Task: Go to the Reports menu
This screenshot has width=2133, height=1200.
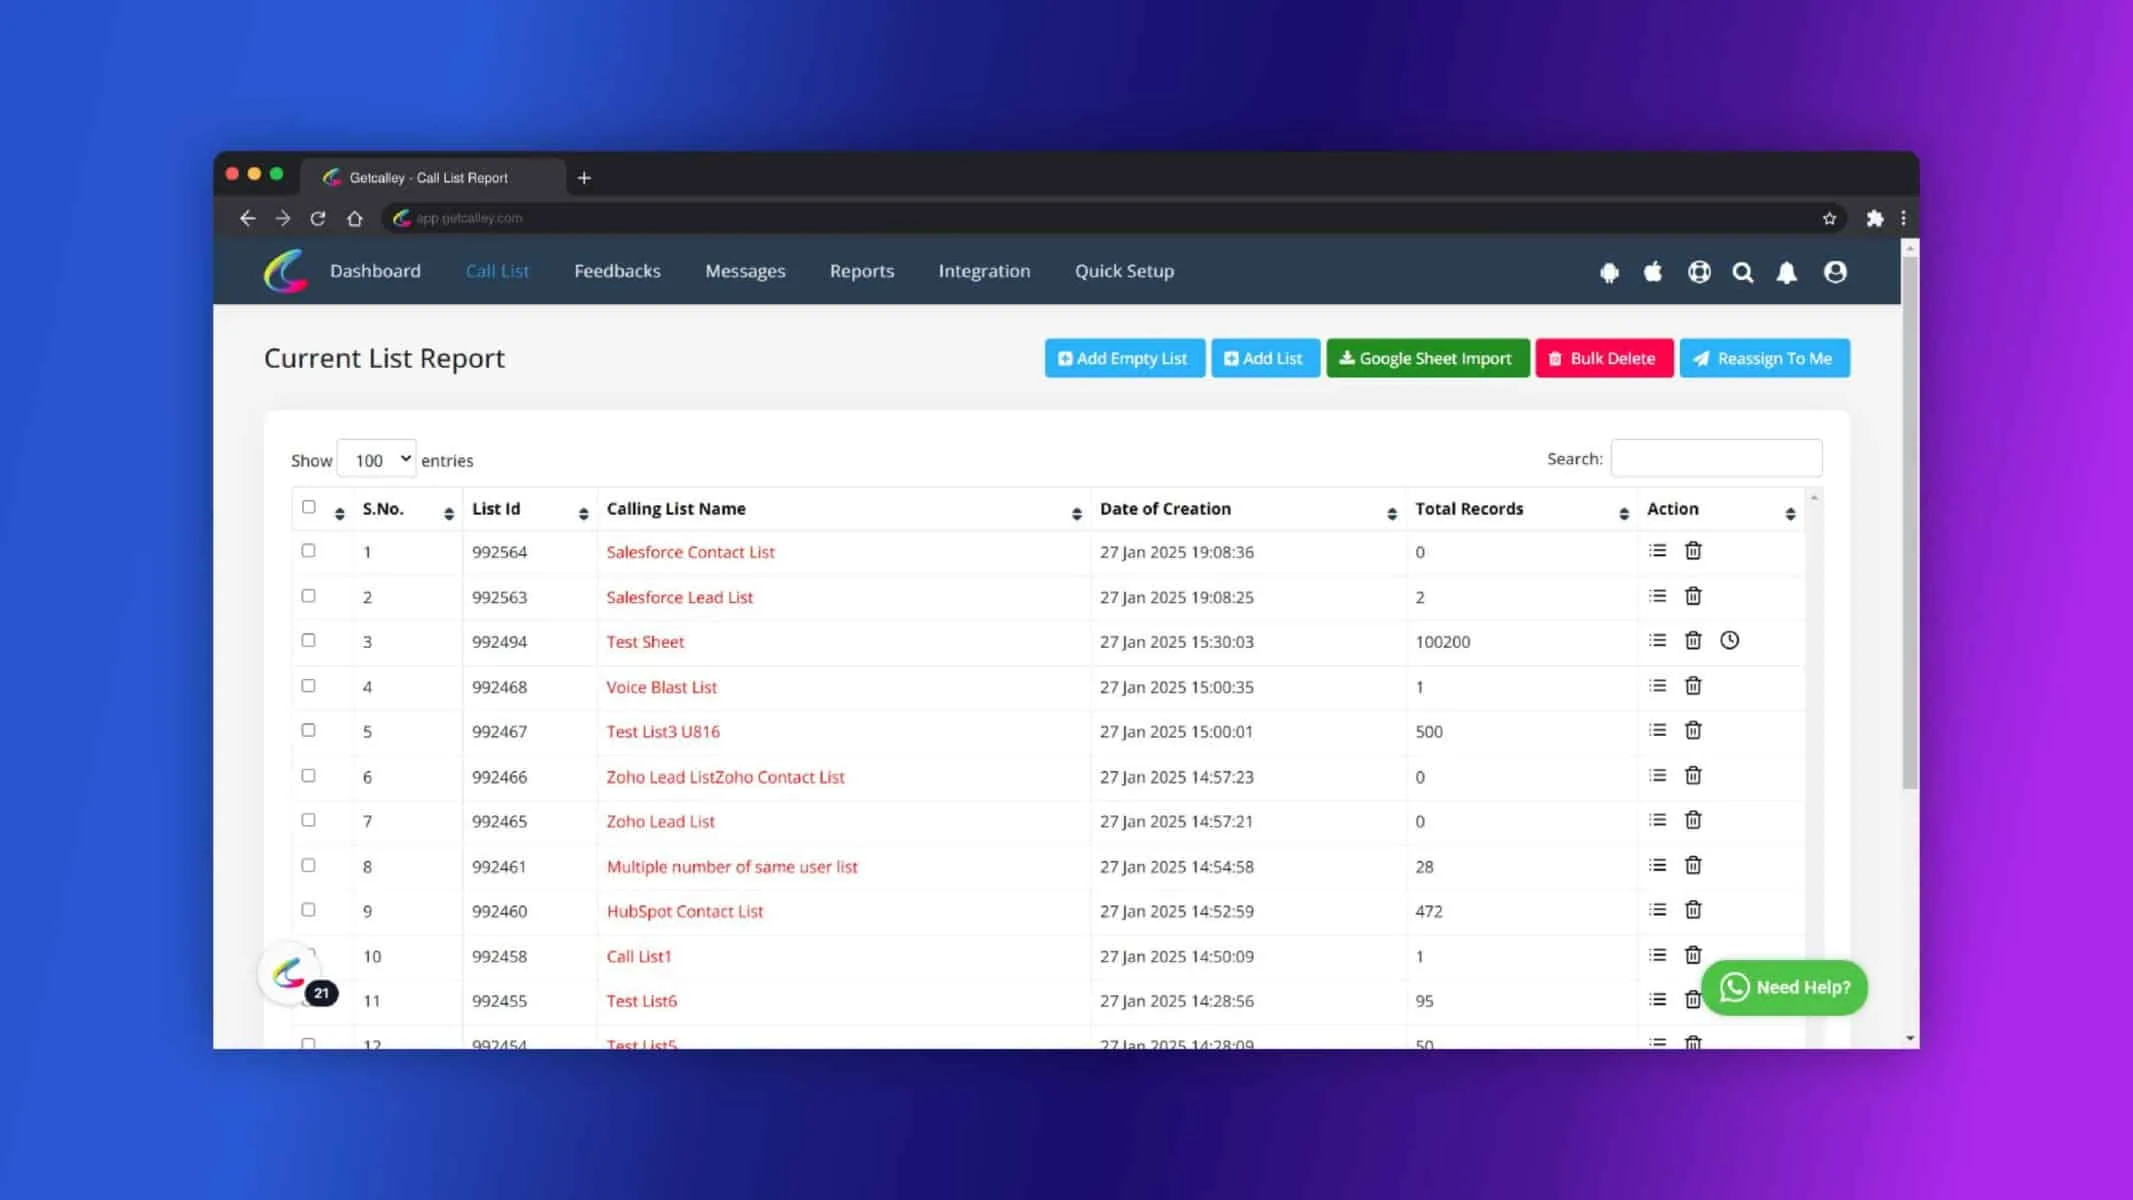Action: 862,271
